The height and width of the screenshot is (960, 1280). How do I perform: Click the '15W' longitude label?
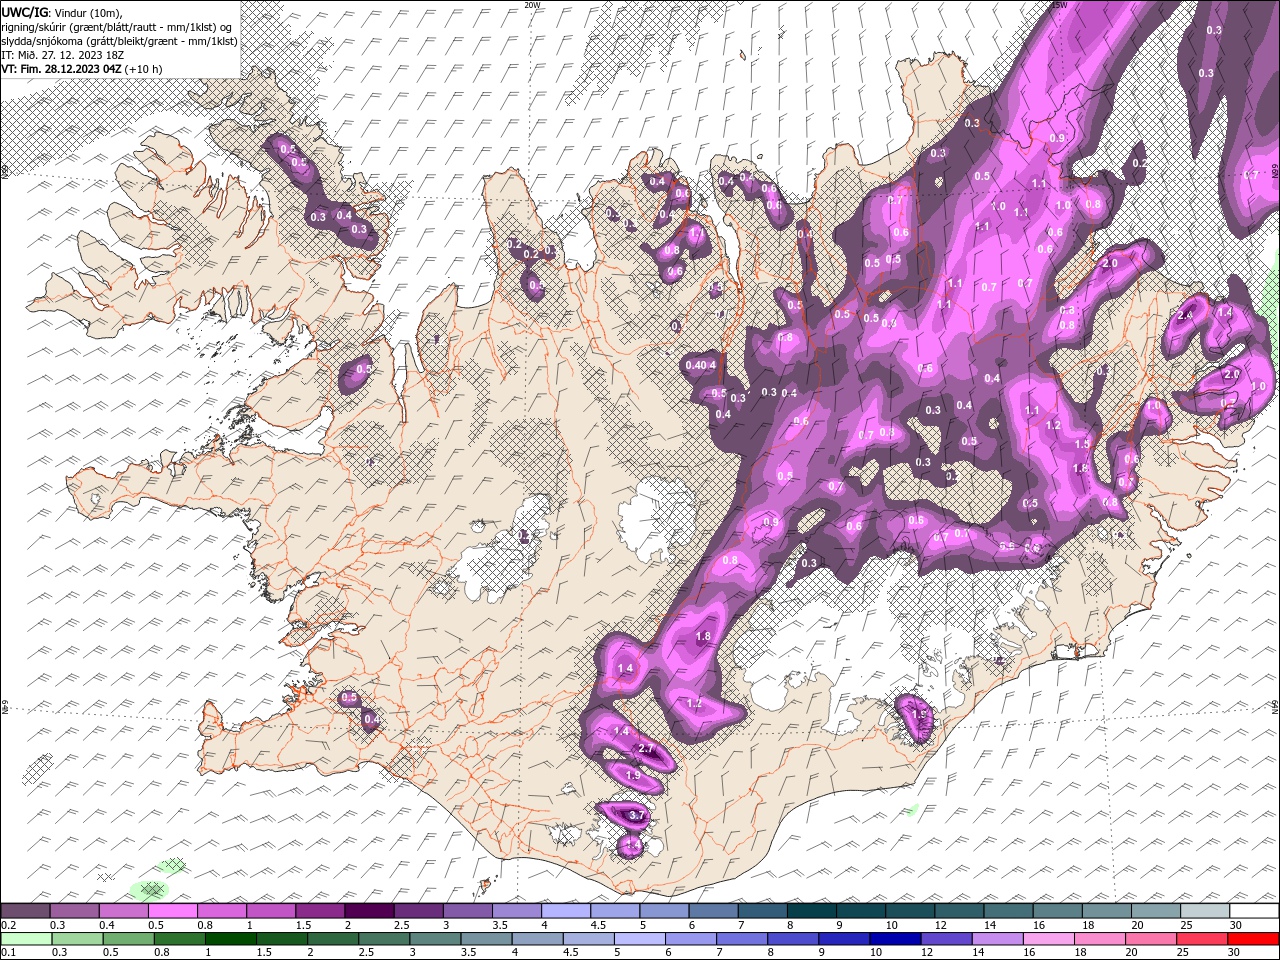(x=1059, y=5)
